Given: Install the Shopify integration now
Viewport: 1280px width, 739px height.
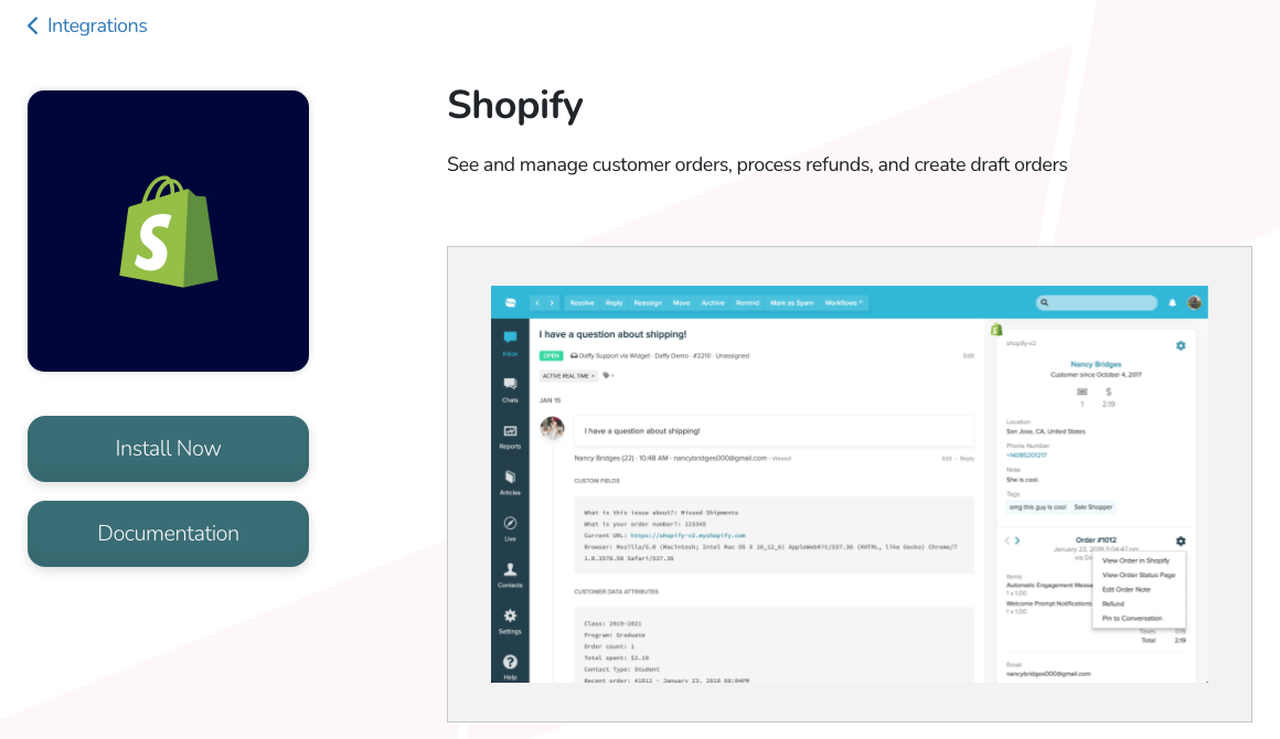Looking at the screenshot, I should tap(168, 449).
